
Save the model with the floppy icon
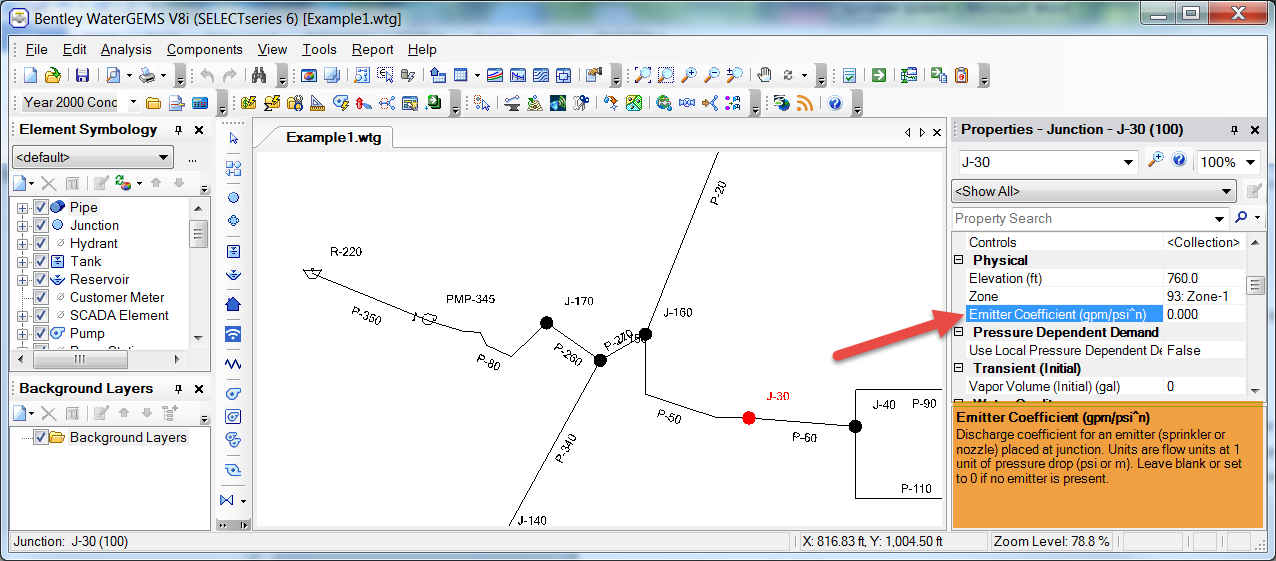82,76
